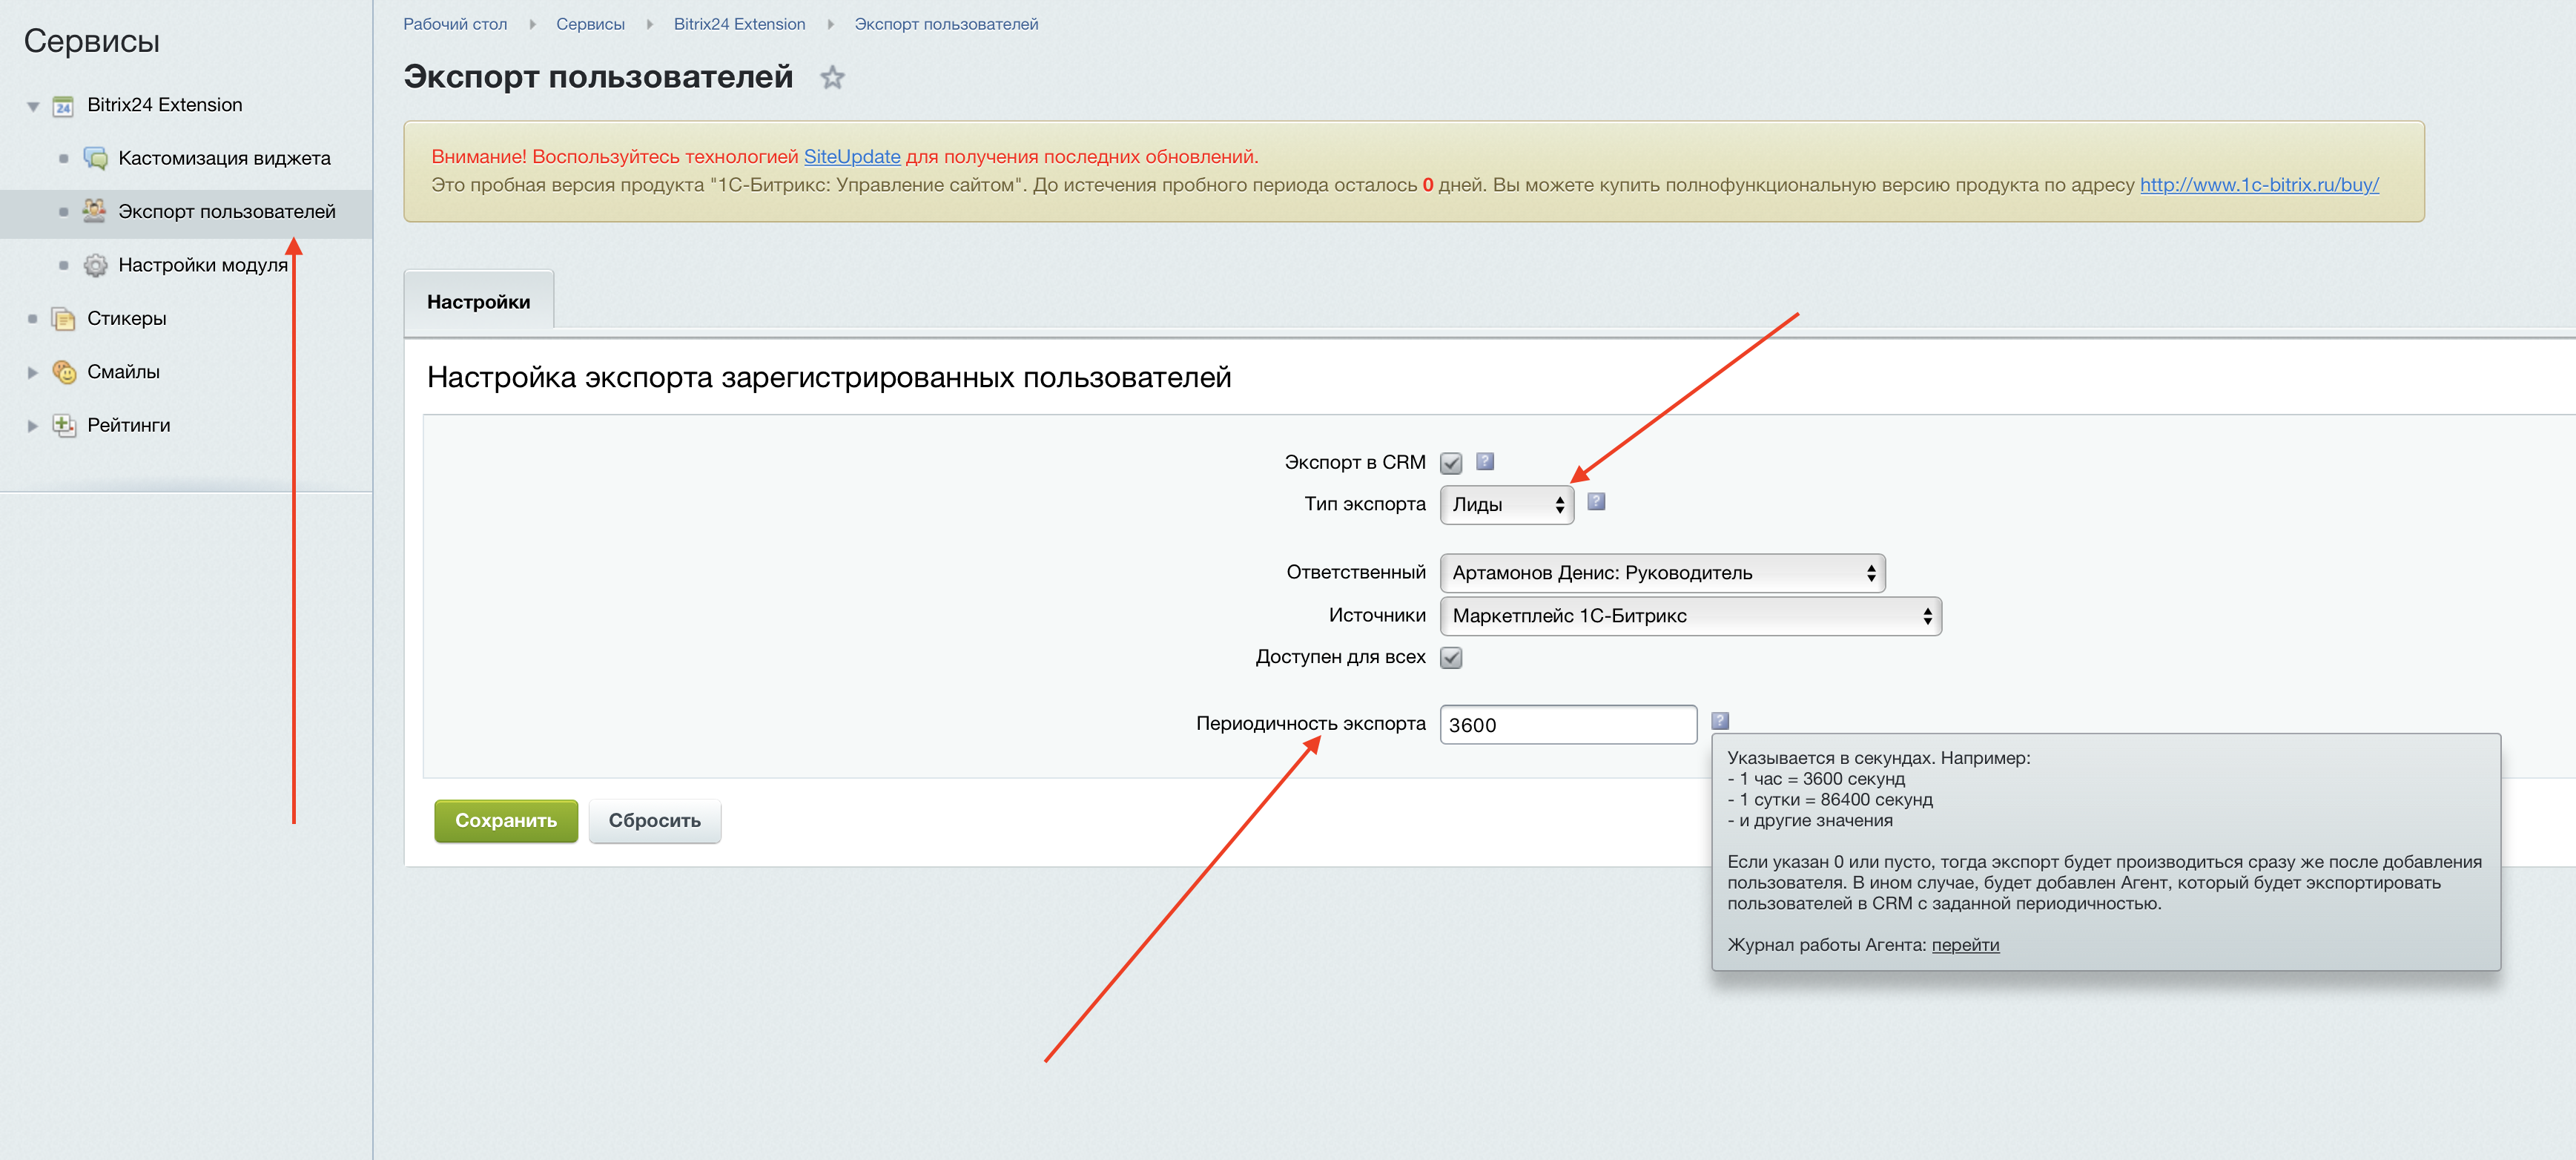Click the widget customization chat icon
This screenshot has height=1160, width=2576.
(95, 158)
